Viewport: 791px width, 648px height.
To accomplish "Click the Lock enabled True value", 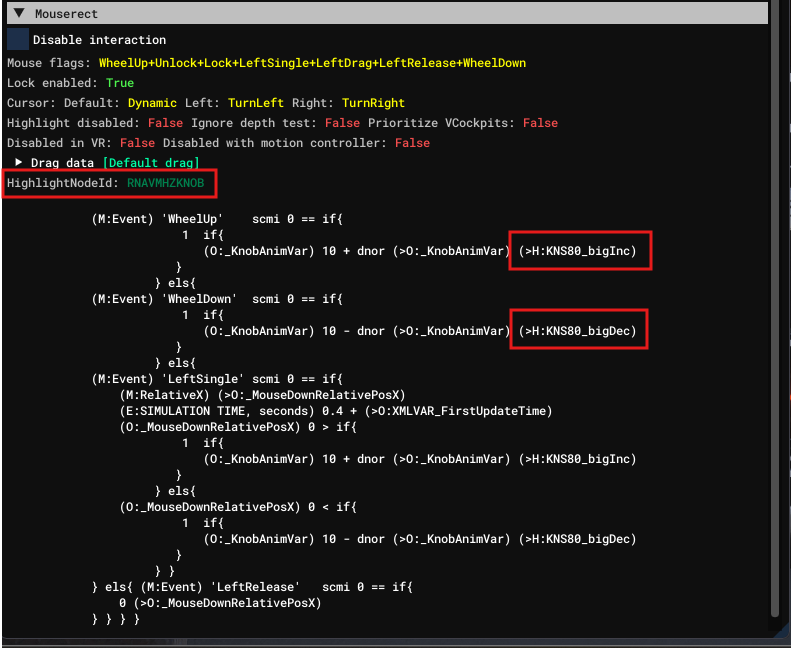I will click(x=119, y=83).
